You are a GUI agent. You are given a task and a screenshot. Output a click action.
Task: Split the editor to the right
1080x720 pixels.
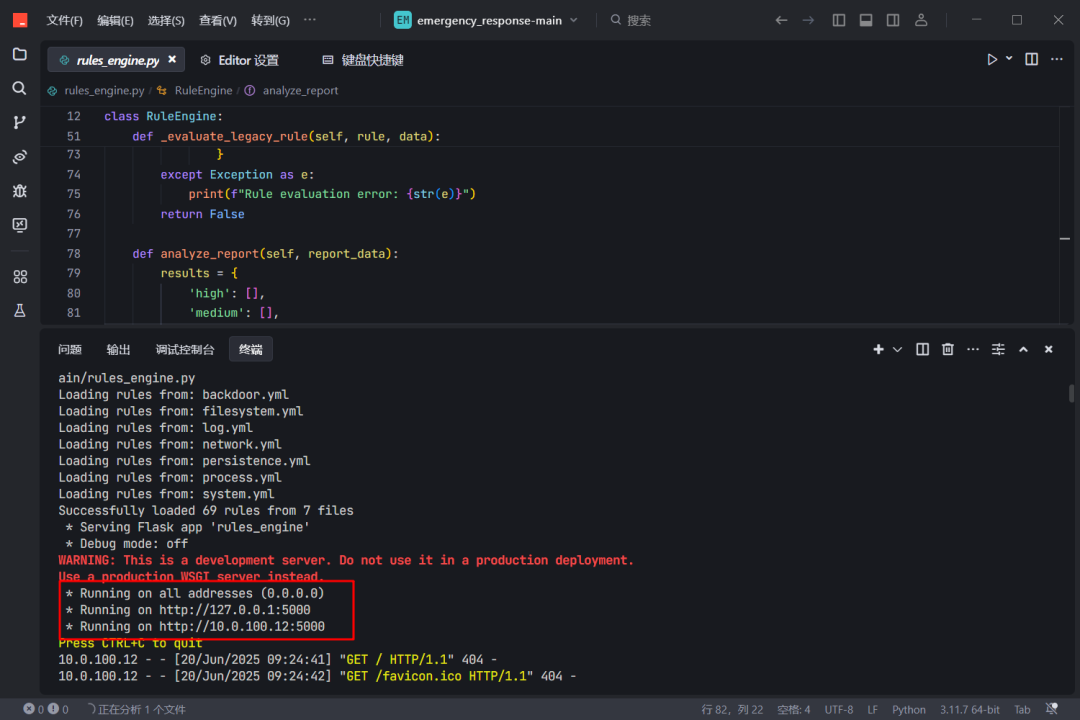click(x=1032, y=60)
